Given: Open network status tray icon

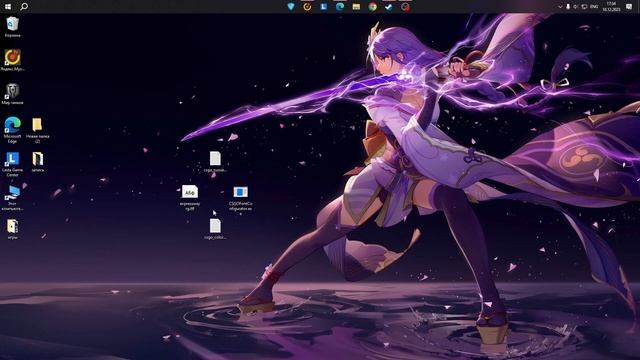Looking at the screenshot, I should (584, 7).
